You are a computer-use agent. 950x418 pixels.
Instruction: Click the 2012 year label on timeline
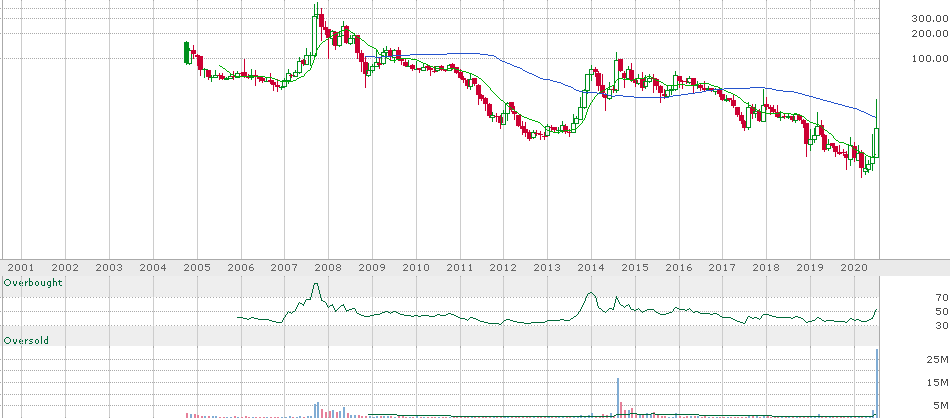coord(503,267)
